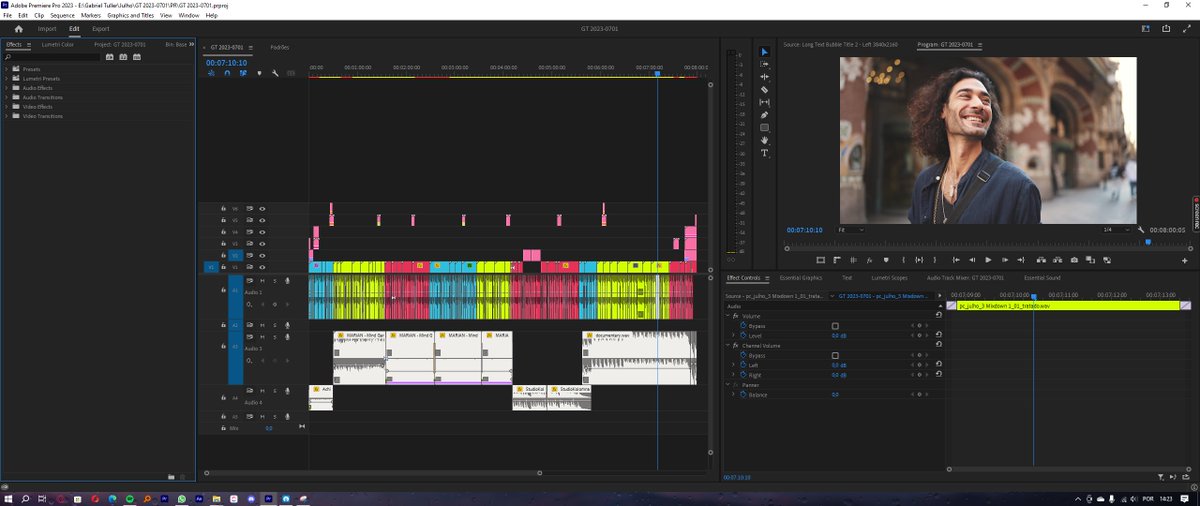Switch to the Import workspace

click(47, 29)
